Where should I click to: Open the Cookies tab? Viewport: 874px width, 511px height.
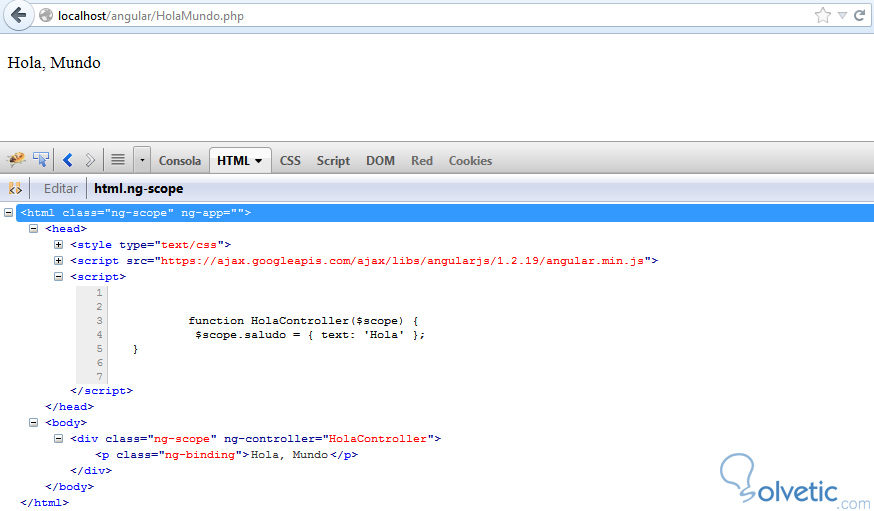[470, 160]
